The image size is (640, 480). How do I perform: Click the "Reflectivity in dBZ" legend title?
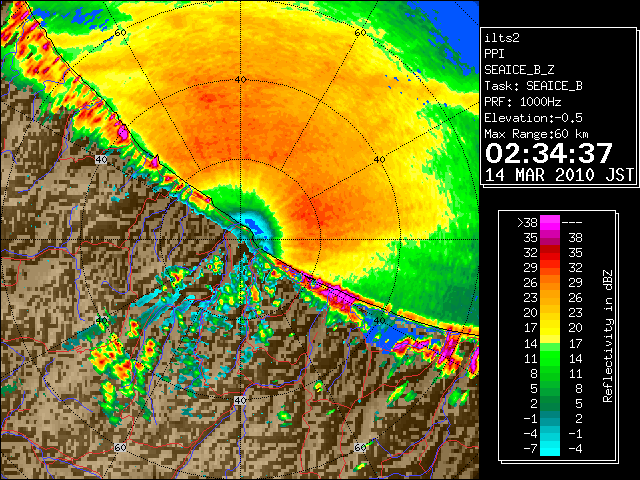click(608, 336)
